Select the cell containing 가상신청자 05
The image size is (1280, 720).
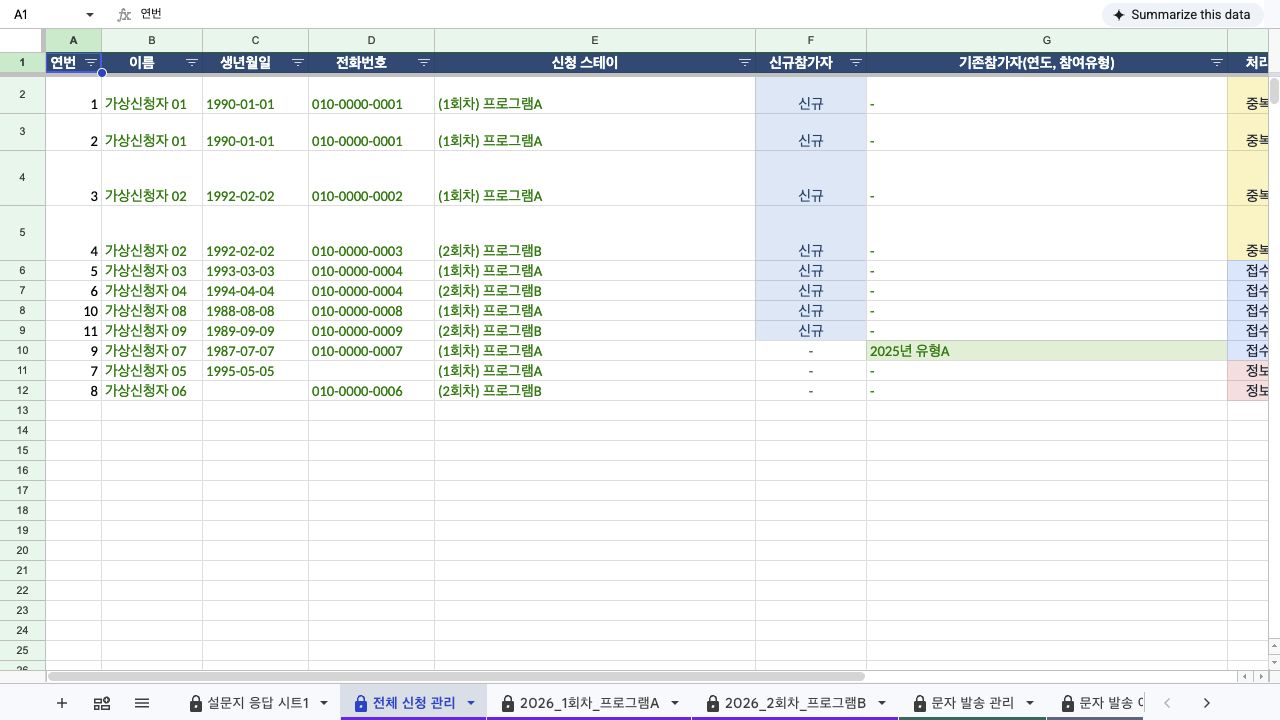coord(152,371)
